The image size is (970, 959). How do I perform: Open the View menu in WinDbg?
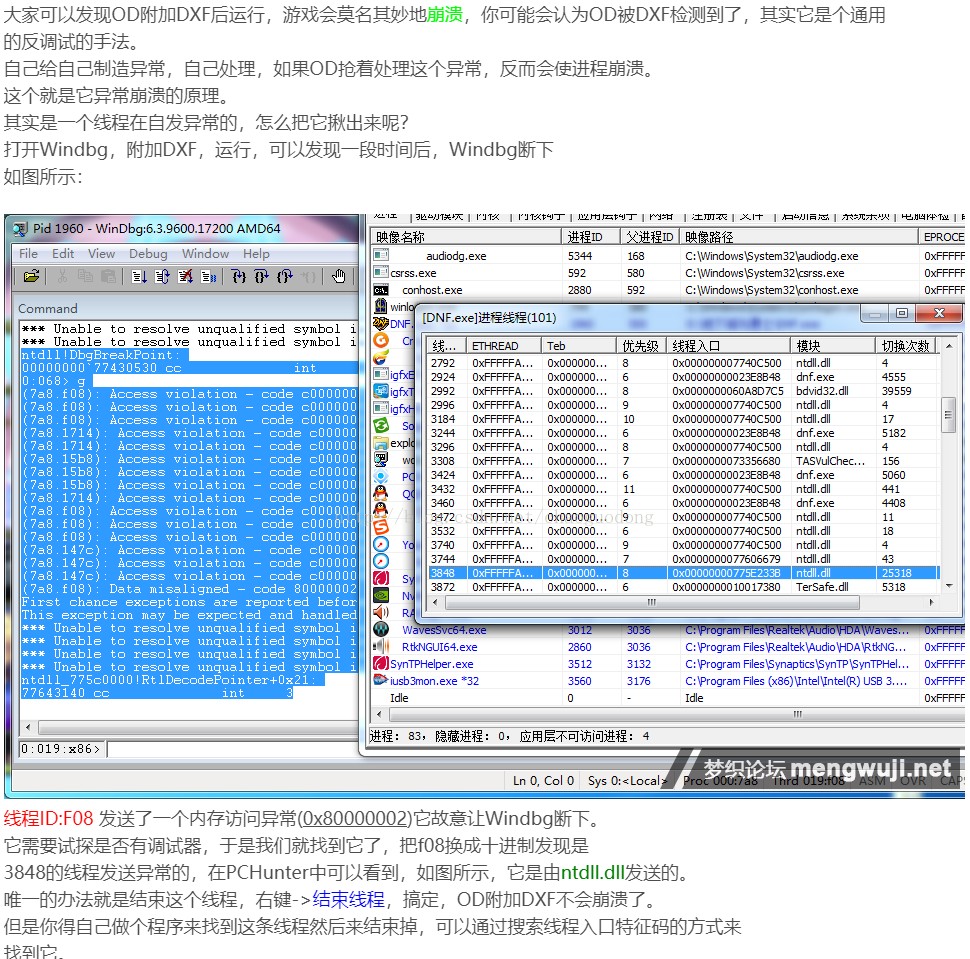pyautogui.click(x=101, y=254)
